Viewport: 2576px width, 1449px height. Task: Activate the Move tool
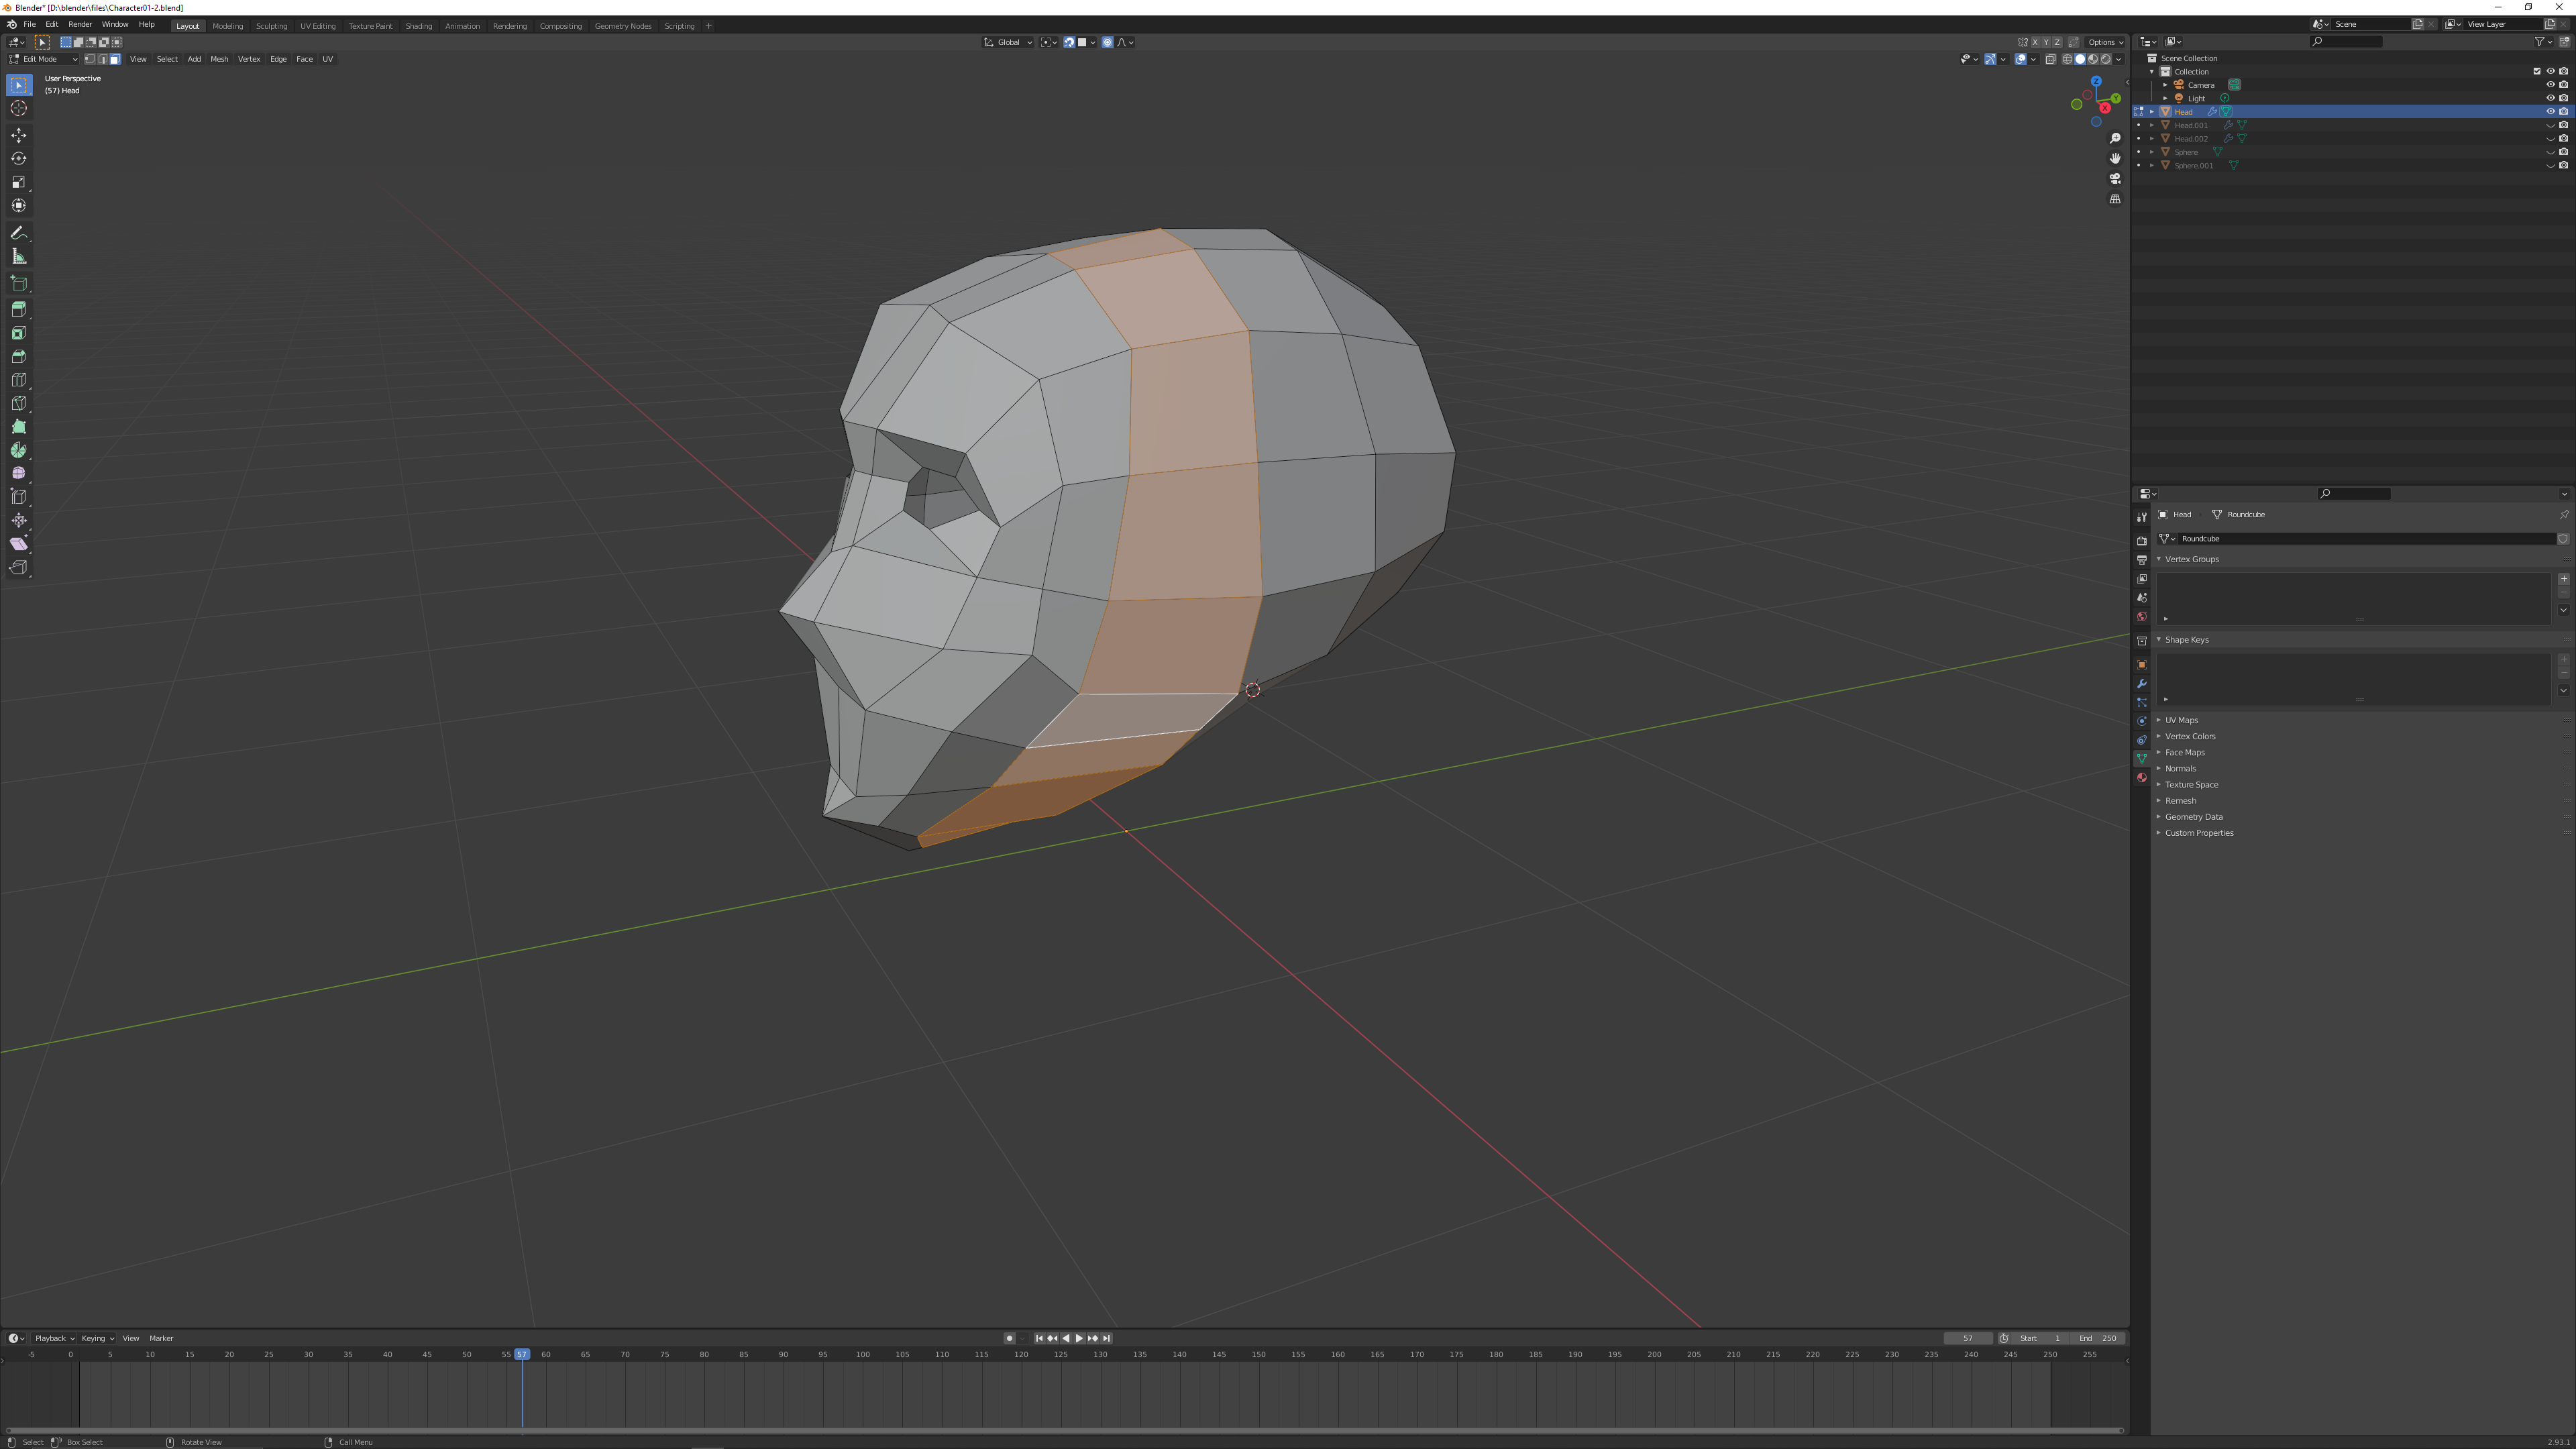[18, 135]
